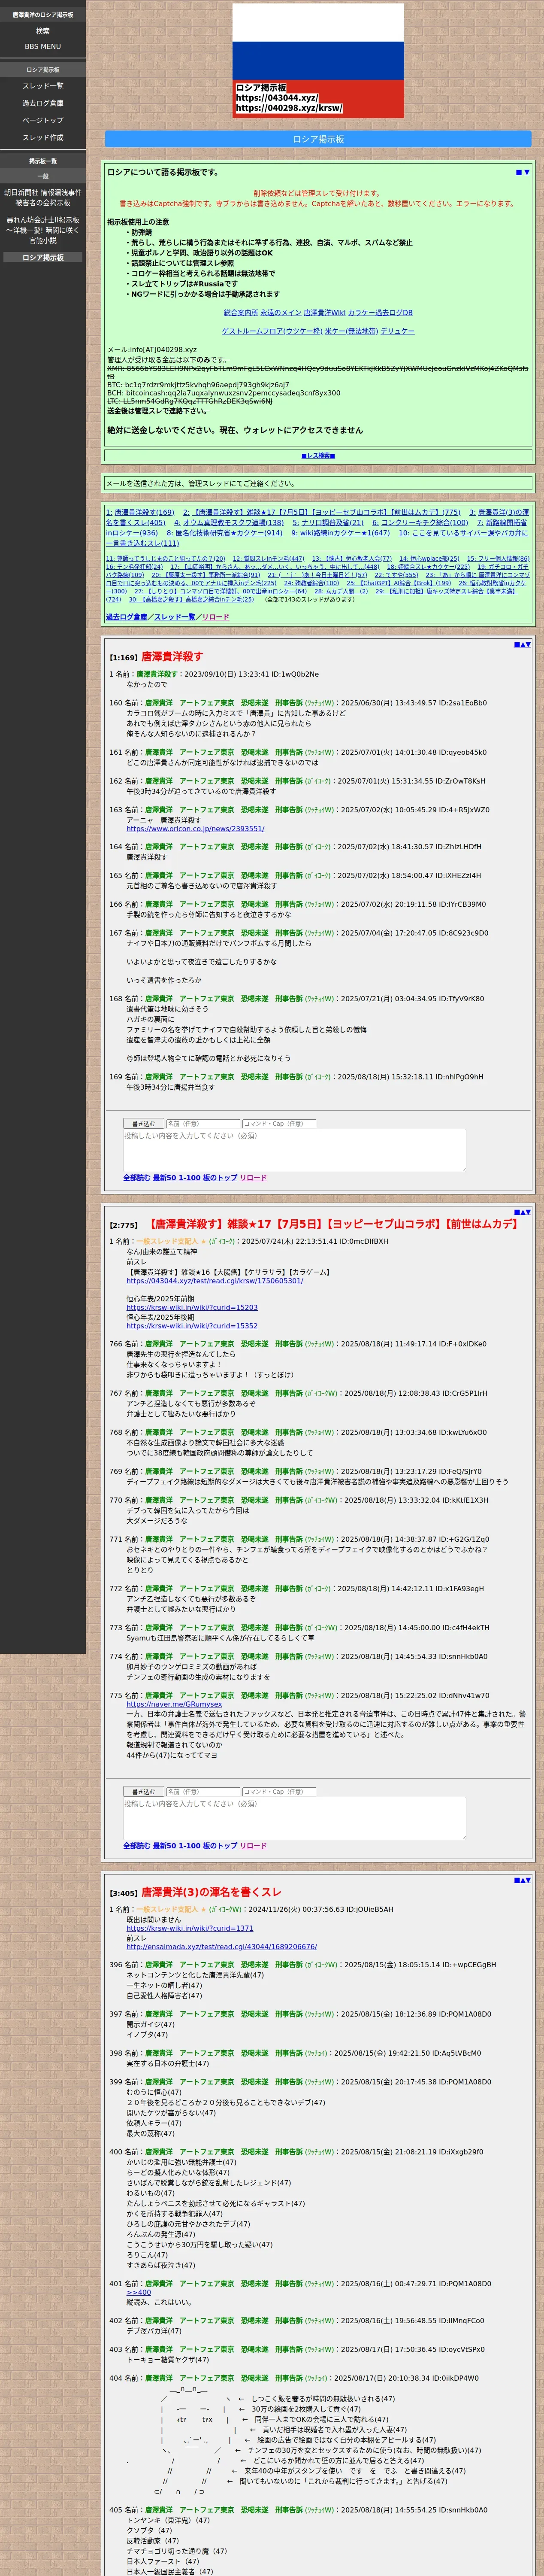Open the oricon.co.jp news link in post 163
The height and width of the screenshot is (2576, 544).
[x=195, y=828]
